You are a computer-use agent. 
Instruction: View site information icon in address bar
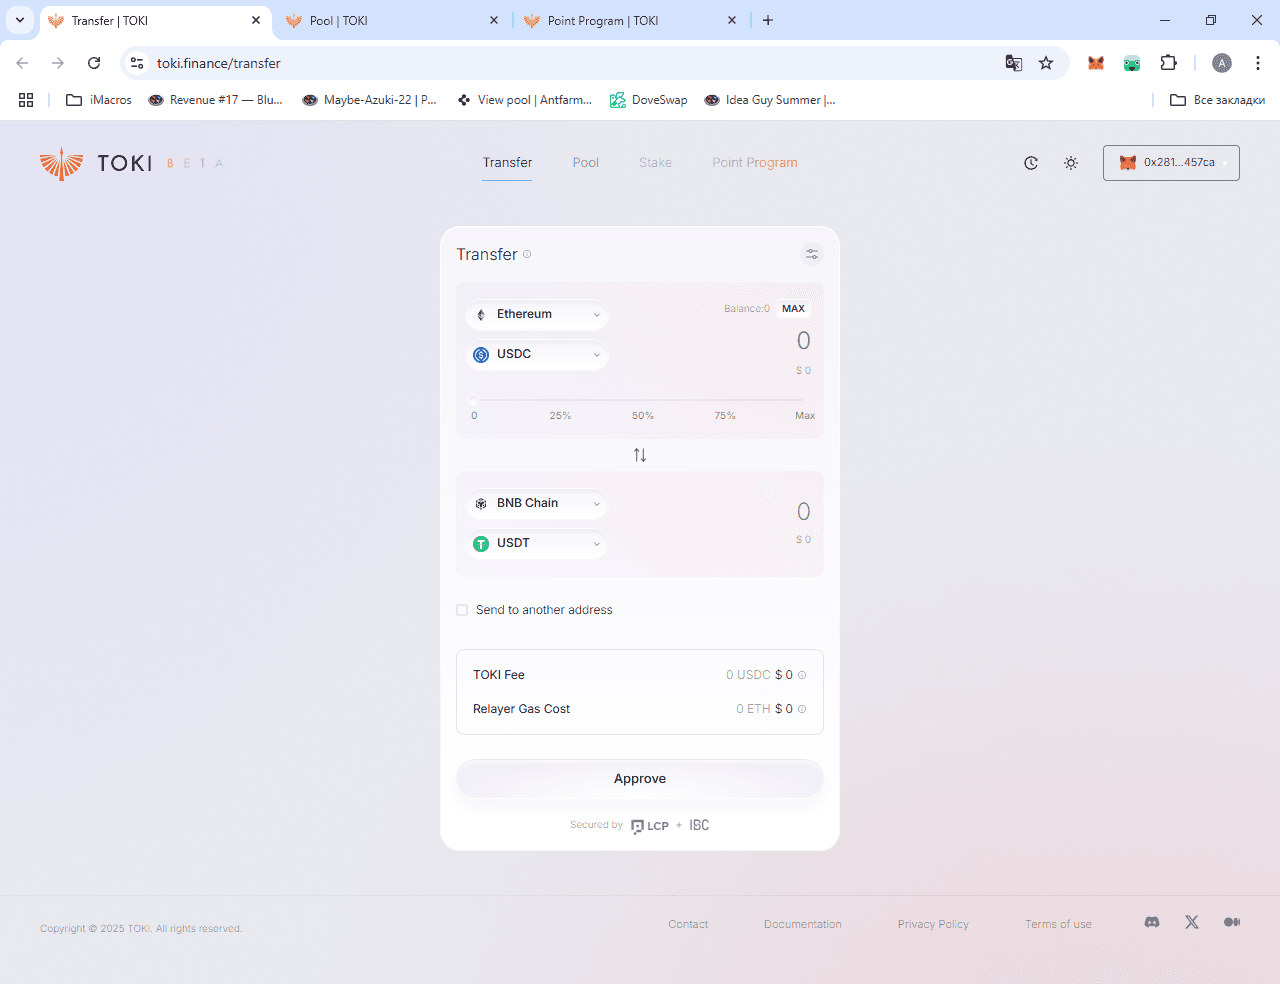pos(137,63)
